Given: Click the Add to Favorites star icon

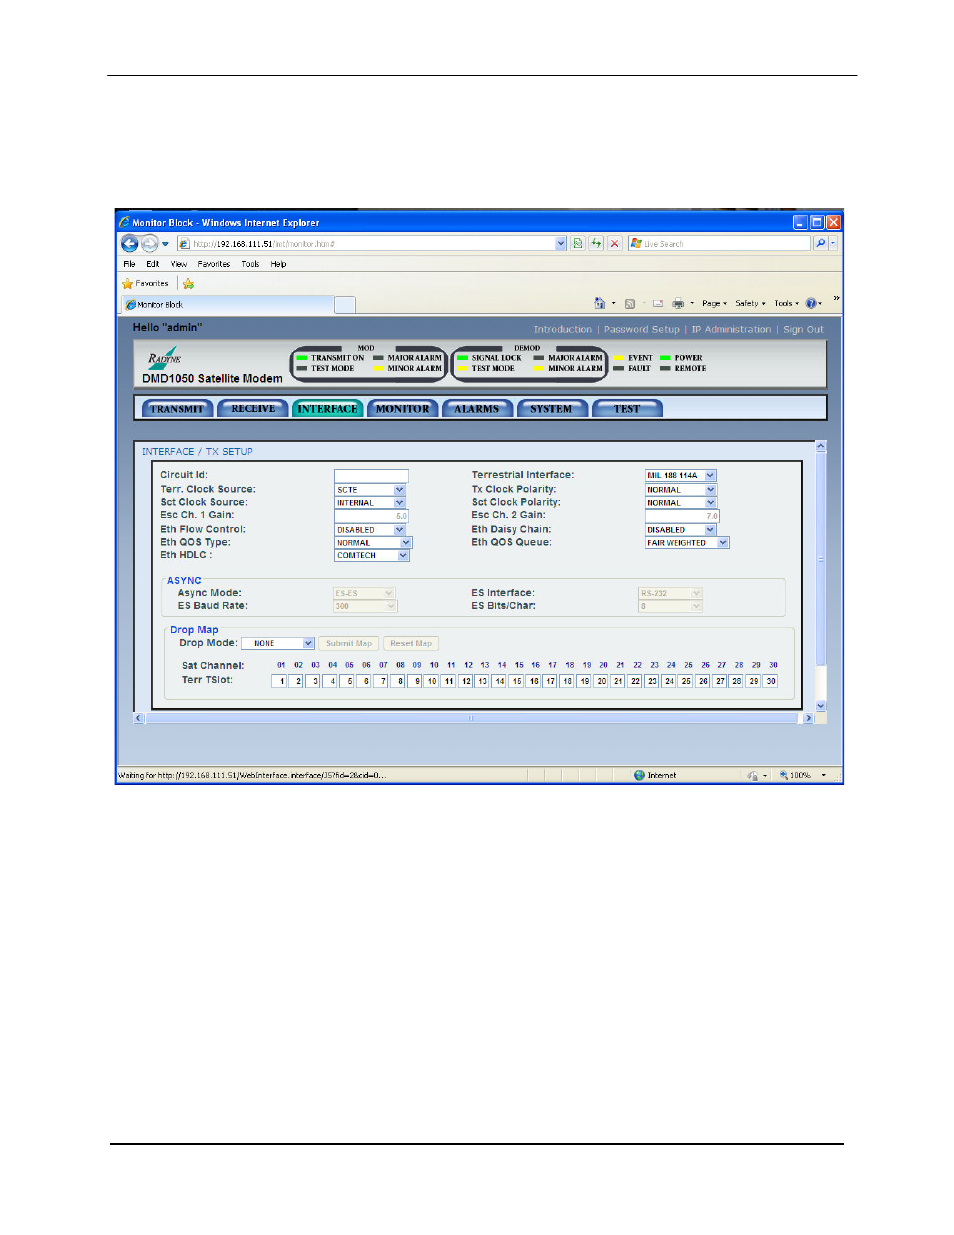Looking at the screenshot, I should (188, 284).
